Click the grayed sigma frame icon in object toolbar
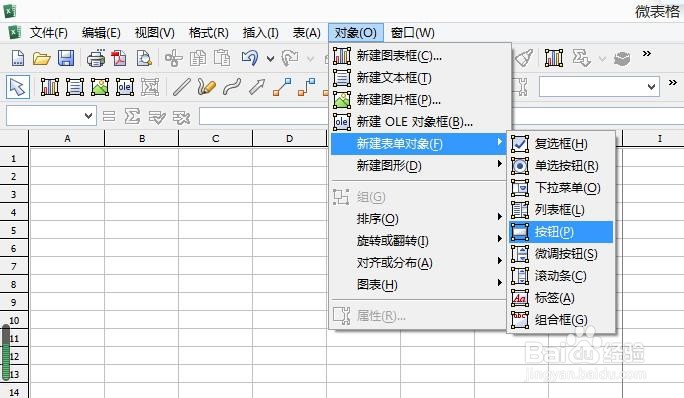684x398 pixels. point(150,87)
